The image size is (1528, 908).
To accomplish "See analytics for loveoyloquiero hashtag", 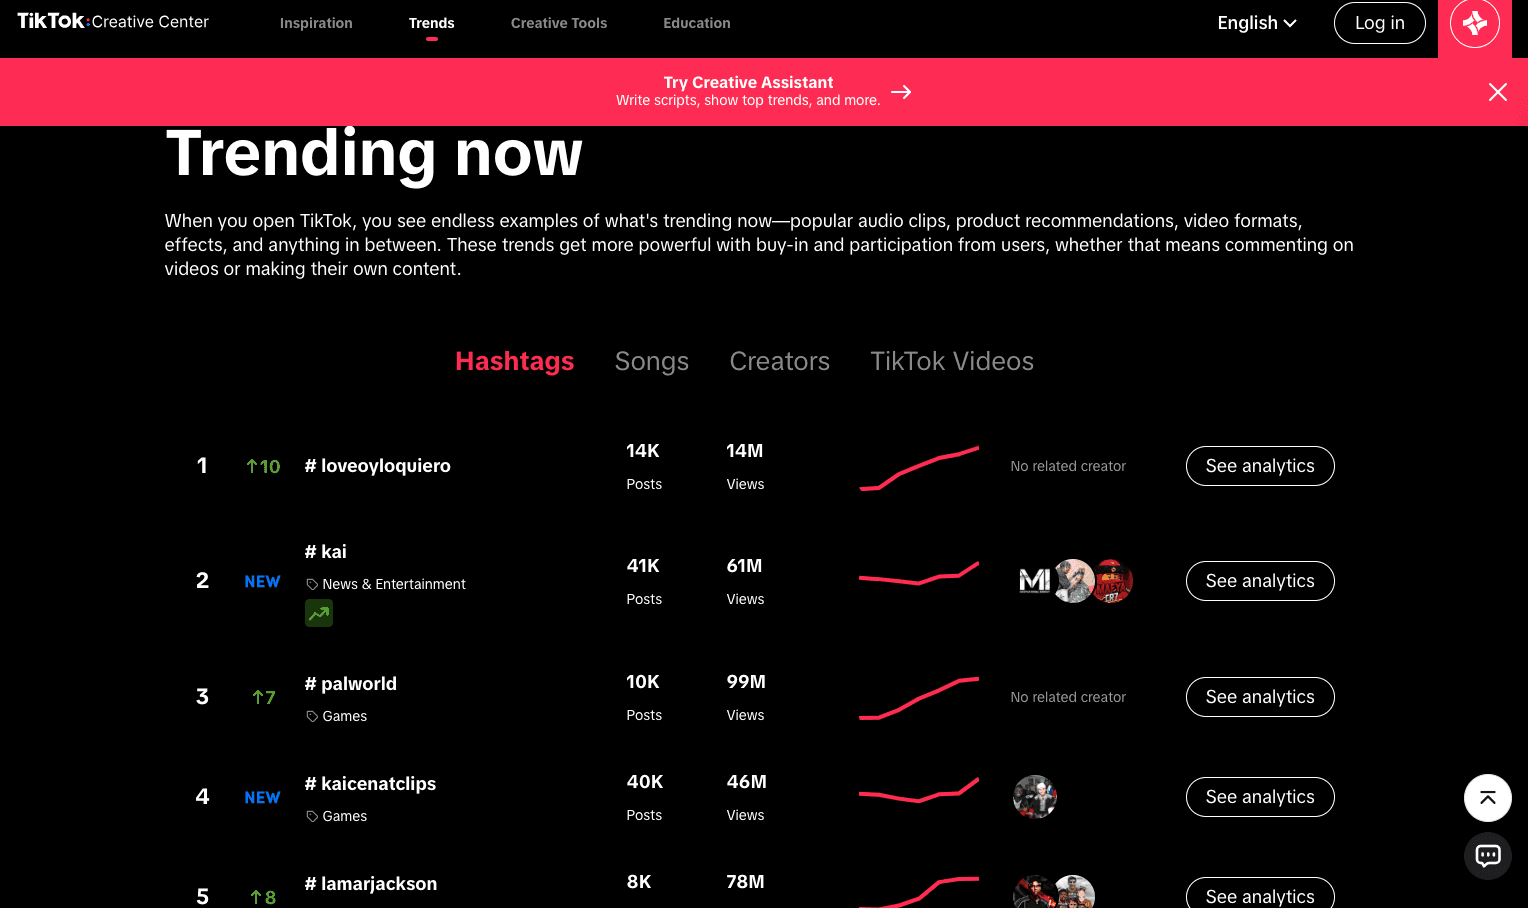I will (x=1259, y=466).
